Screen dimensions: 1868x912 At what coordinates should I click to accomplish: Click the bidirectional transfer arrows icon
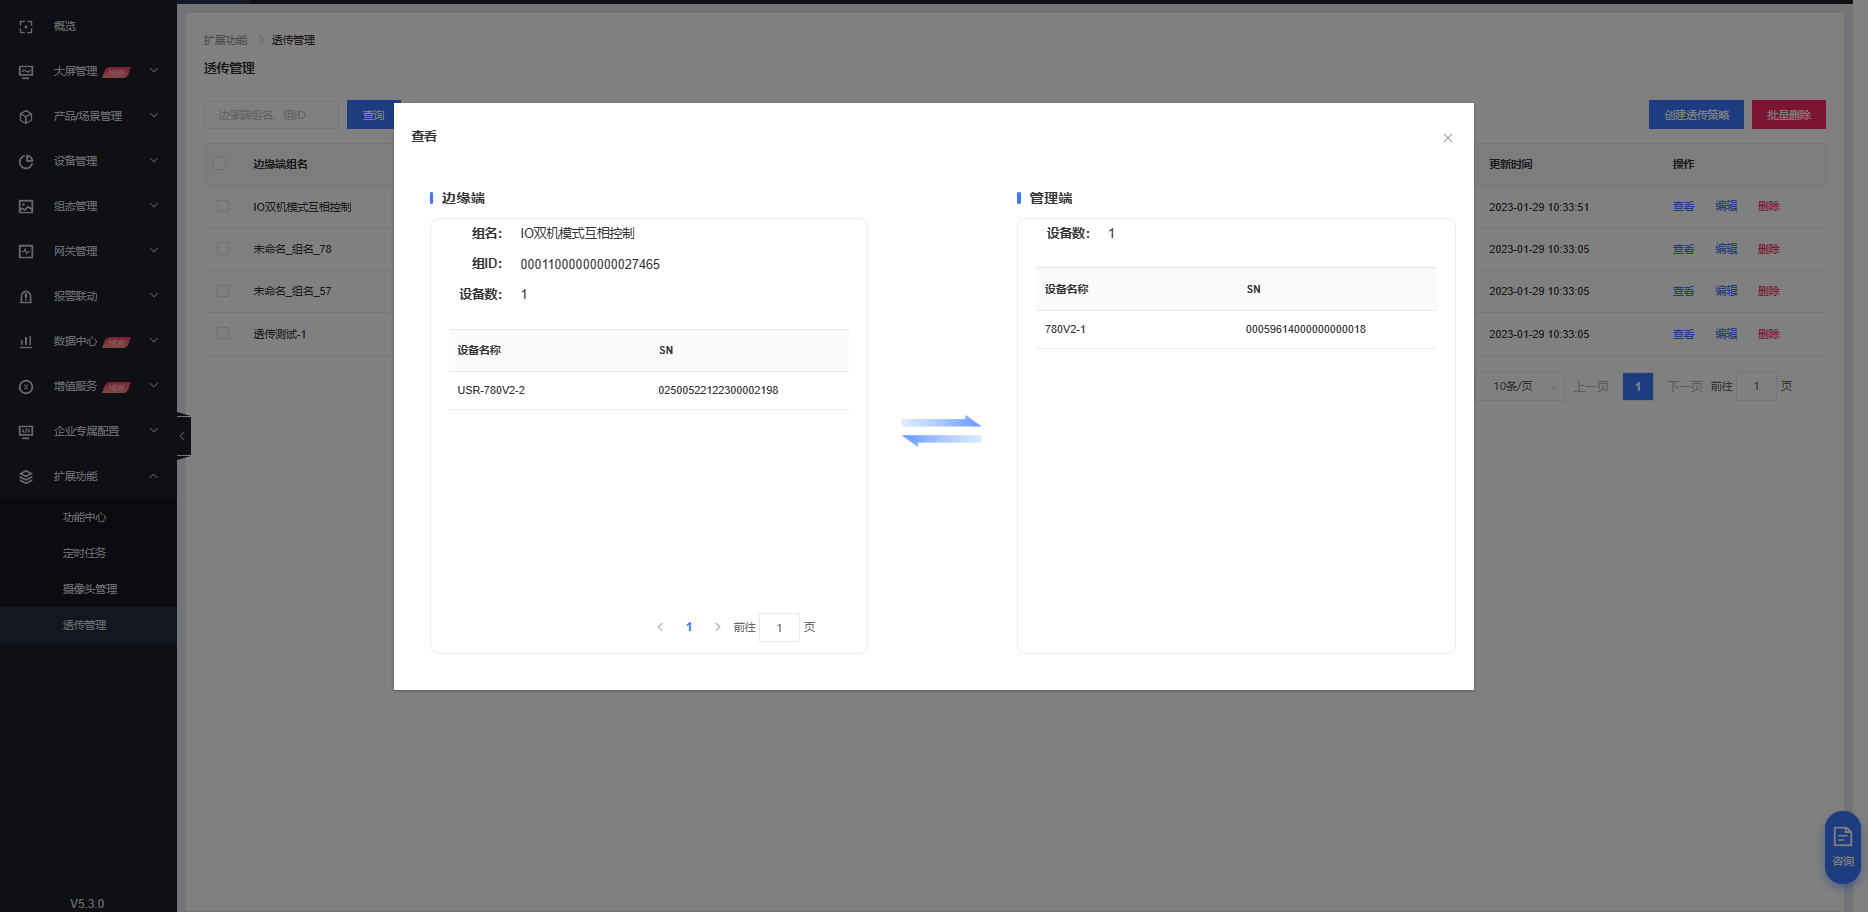coord(941,431)
